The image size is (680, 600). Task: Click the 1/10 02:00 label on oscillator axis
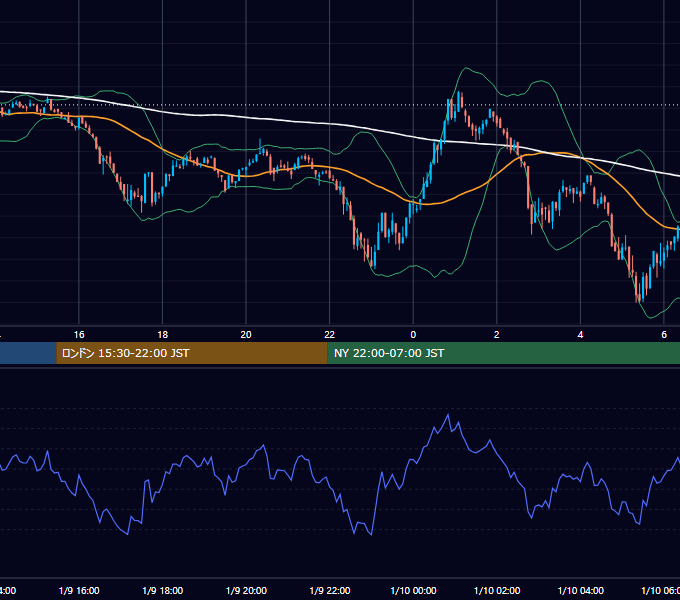pyautogui.click(x=497, y=590)
